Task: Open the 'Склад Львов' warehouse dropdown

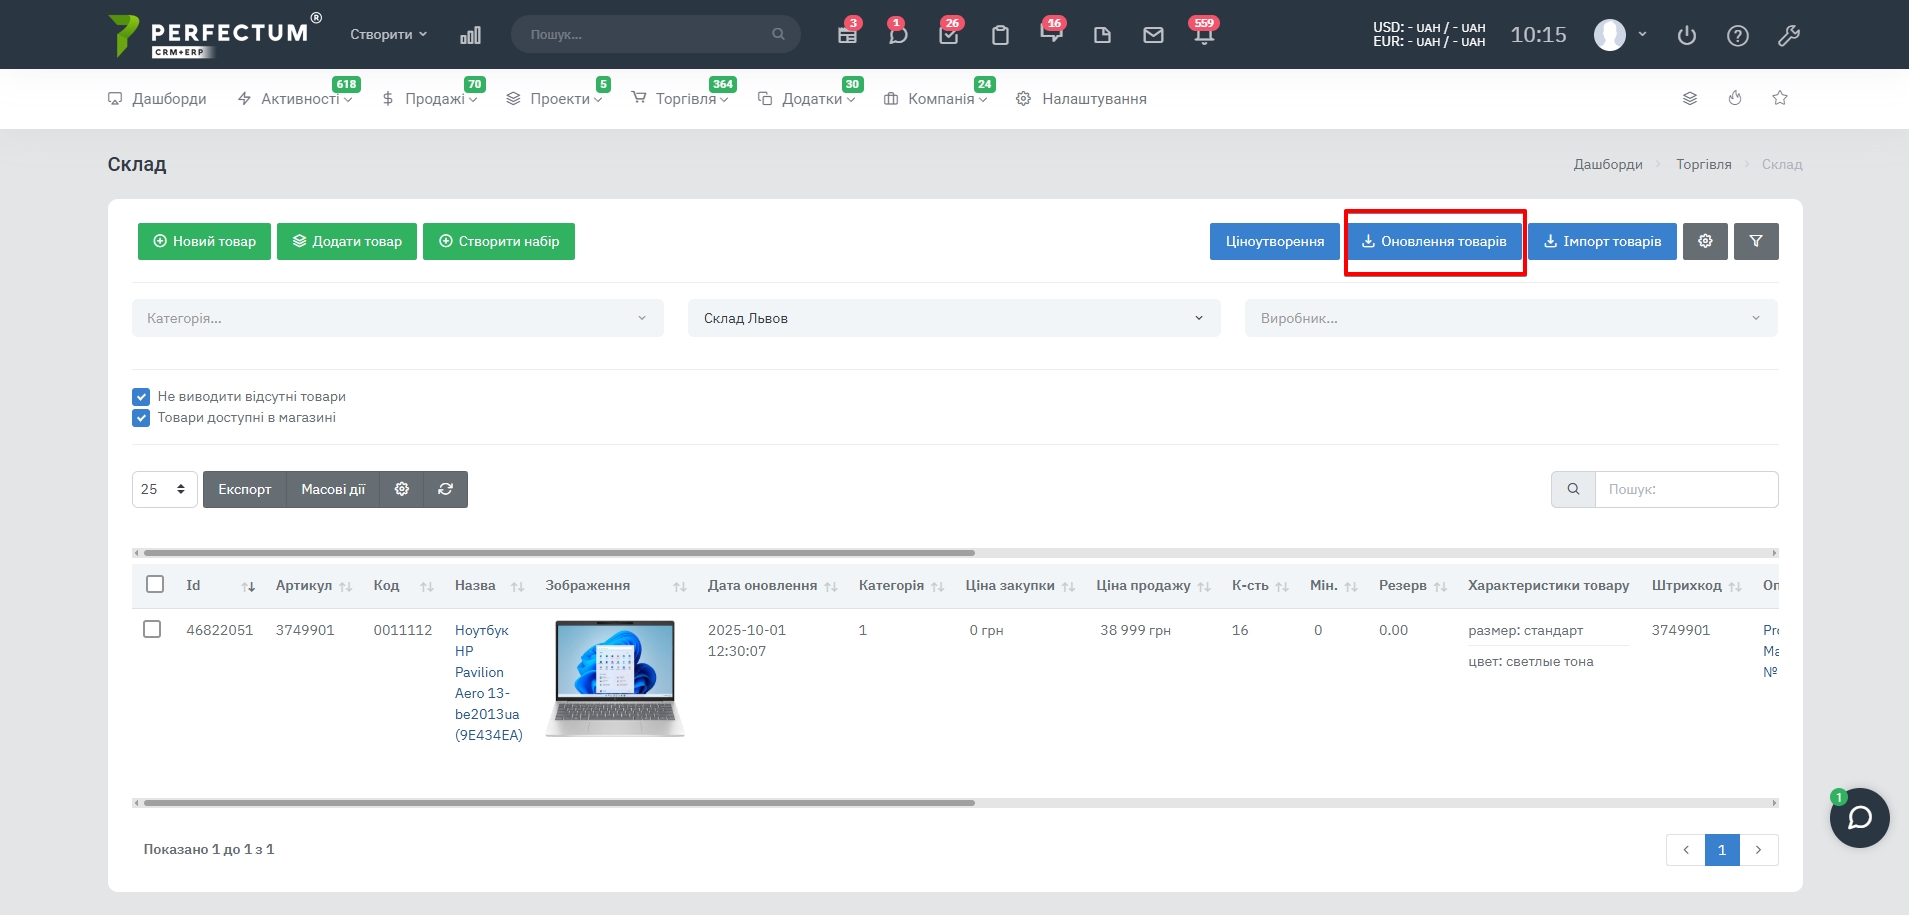Action: tap(953, 318)
